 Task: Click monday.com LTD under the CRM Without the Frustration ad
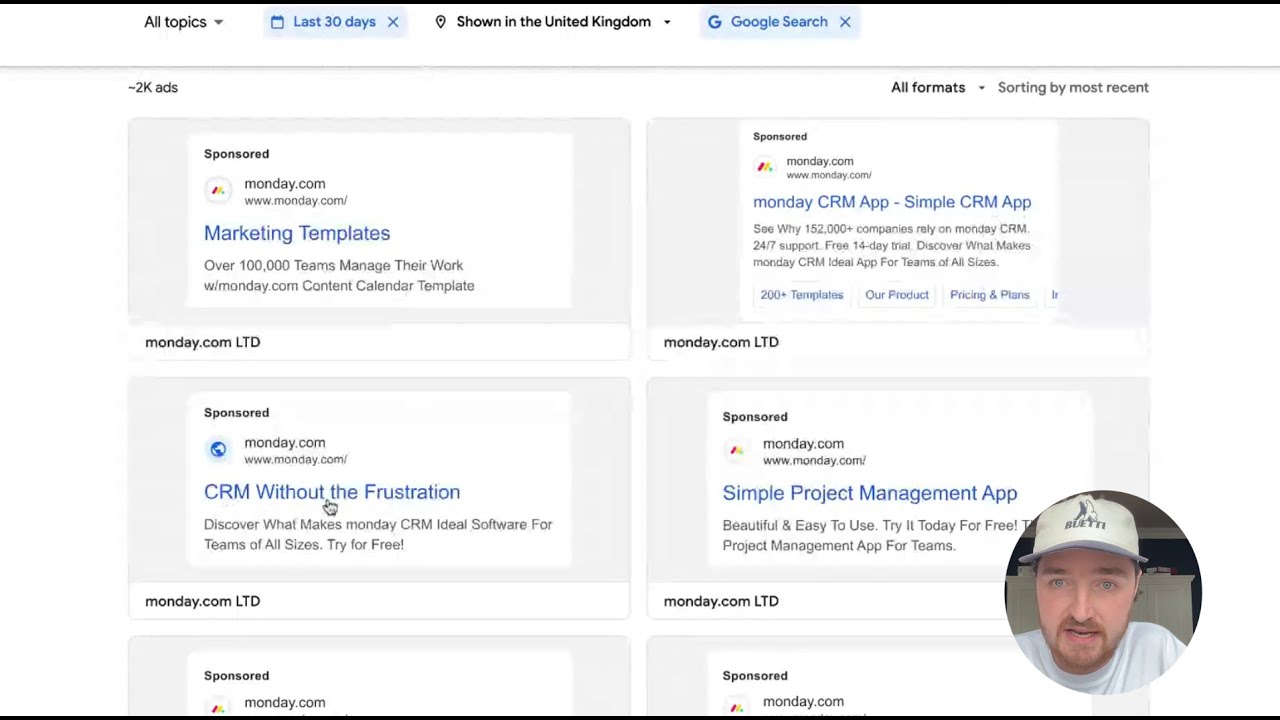tap(203, 601)
